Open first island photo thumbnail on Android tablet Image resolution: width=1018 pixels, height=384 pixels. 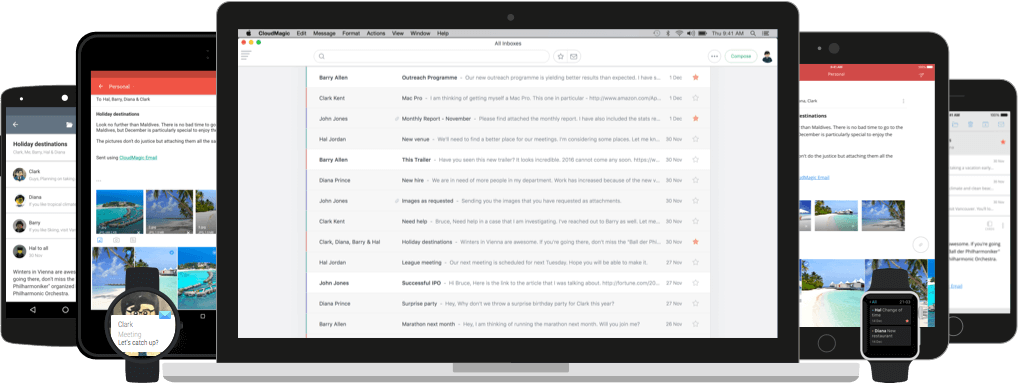click(x=119, y=212)
